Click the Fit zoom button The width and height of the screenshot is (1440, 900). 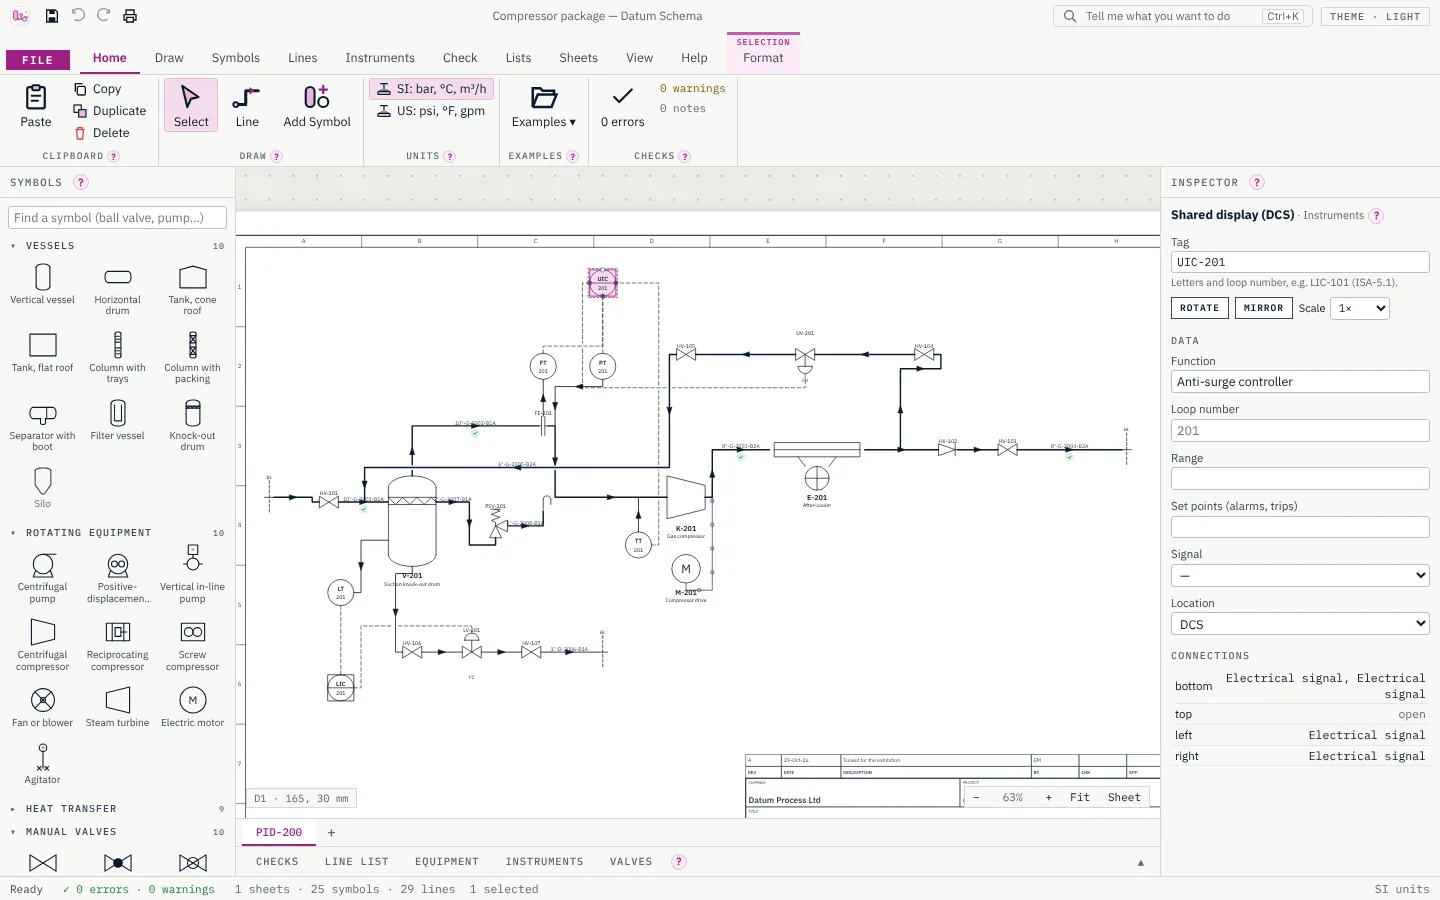point(1080,797)
